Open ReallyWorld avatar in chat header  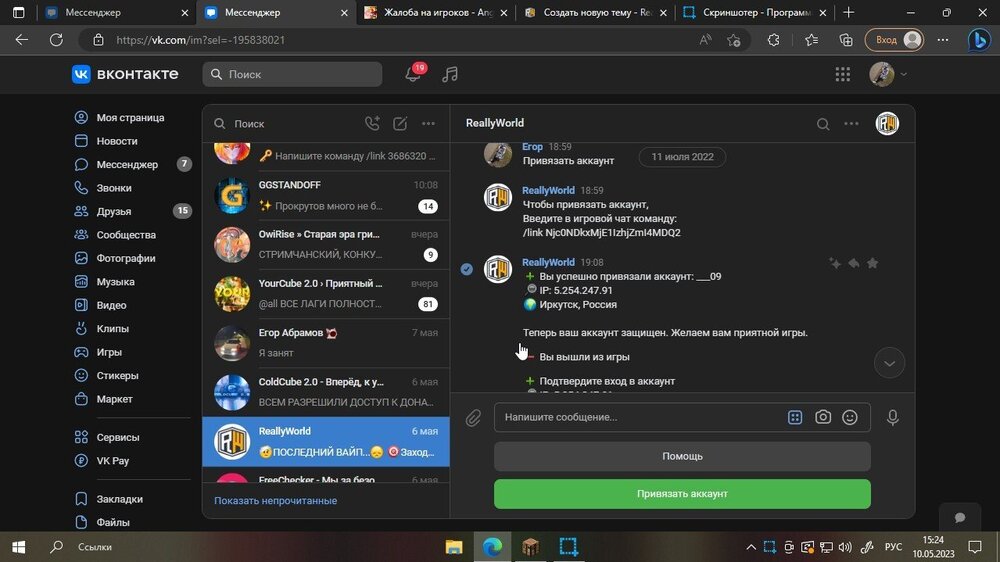coord(887,123)
